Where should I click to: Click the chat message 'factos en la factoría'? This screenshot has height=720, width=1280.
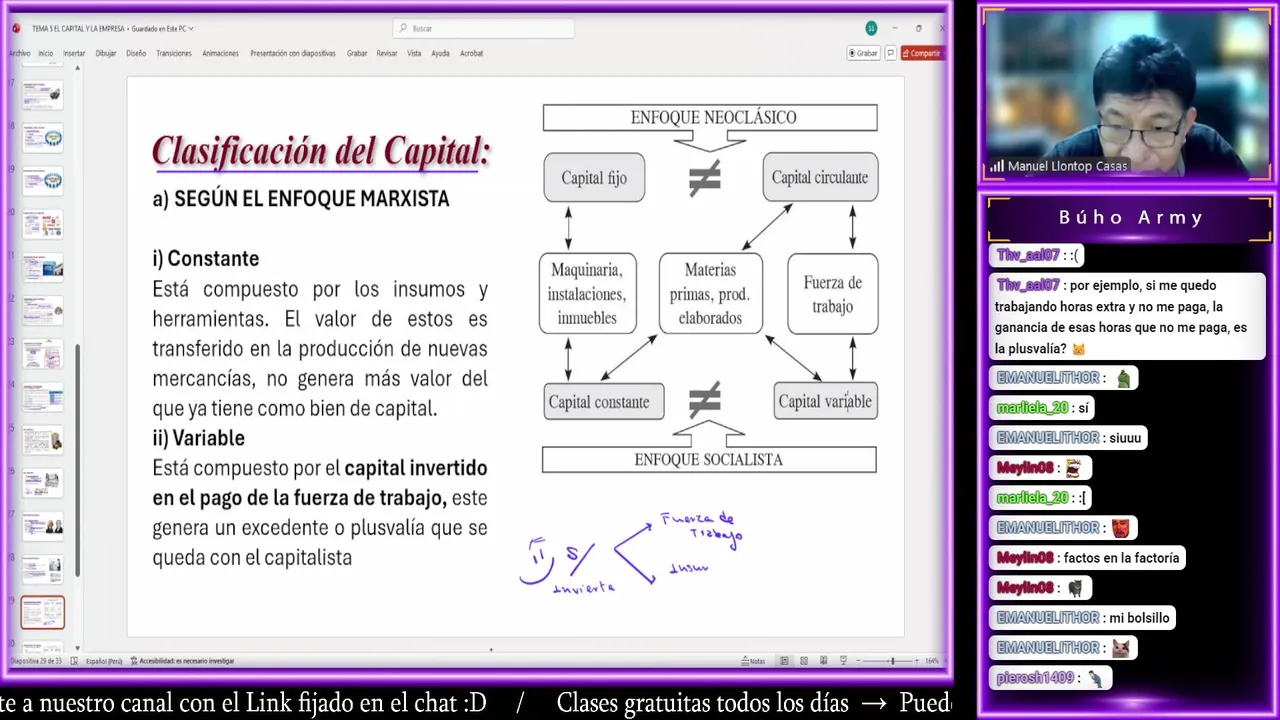coord(1121,558)
